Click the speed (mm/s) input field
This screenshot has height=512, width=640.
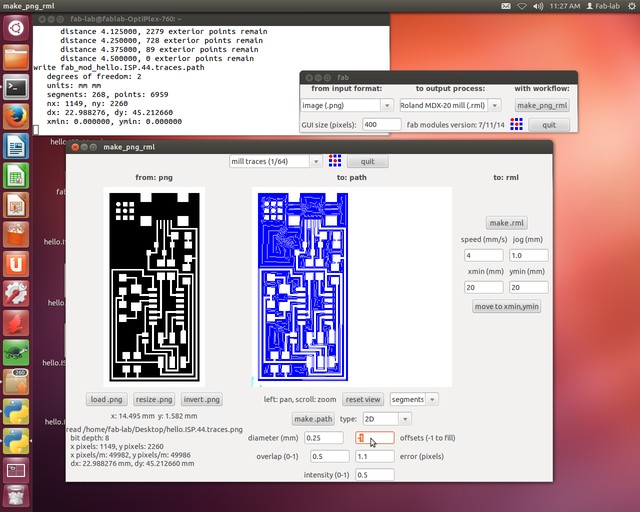click(484, 255)
